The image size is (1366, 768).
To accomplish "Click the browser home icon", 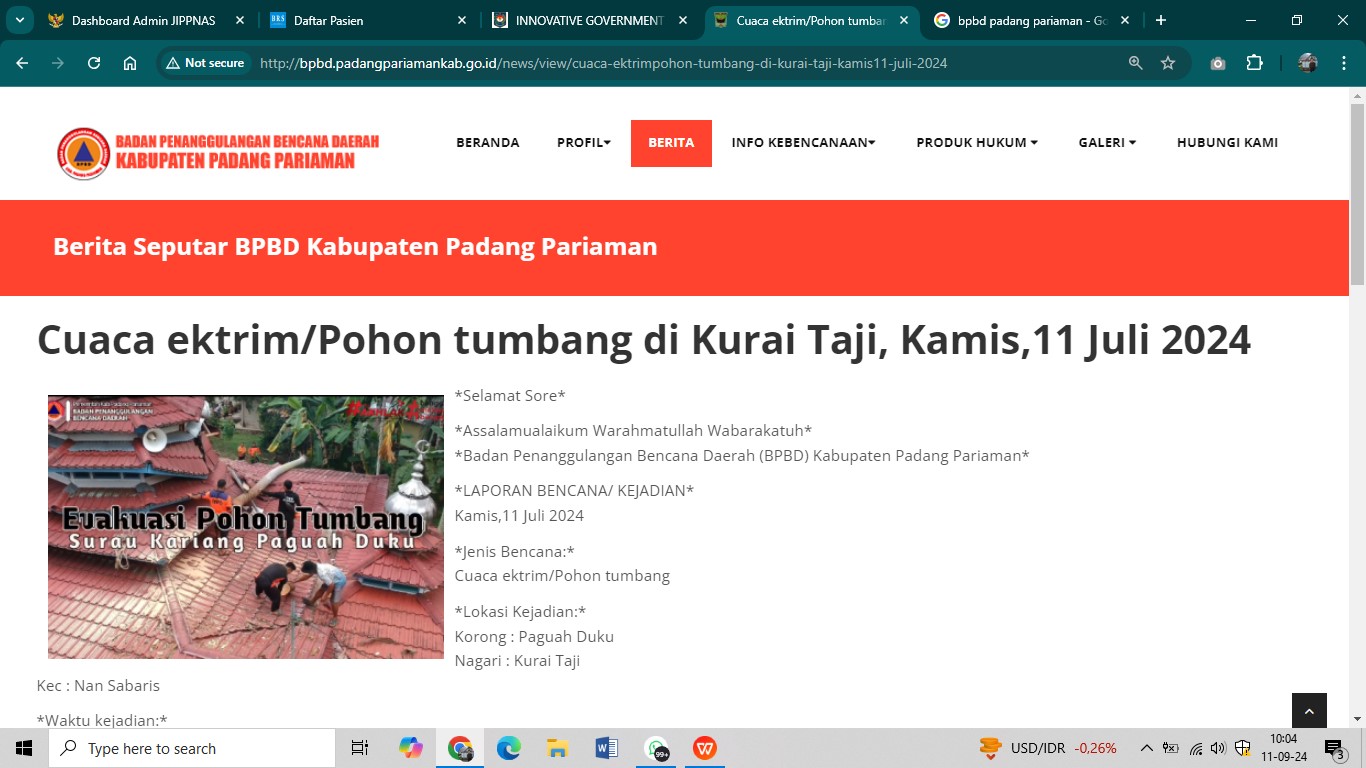I will tap(130, 63).
